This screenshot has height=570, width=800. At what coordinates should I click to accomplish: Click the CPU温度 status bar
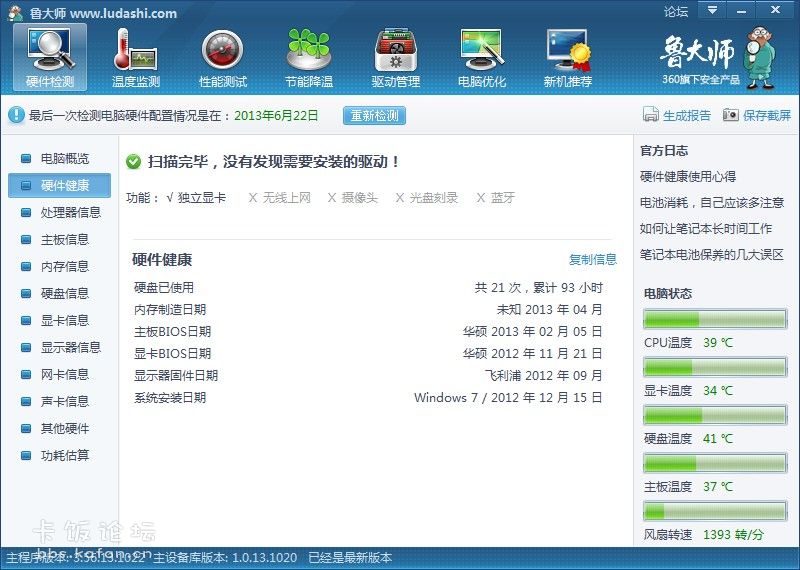[x=715, y=319]
